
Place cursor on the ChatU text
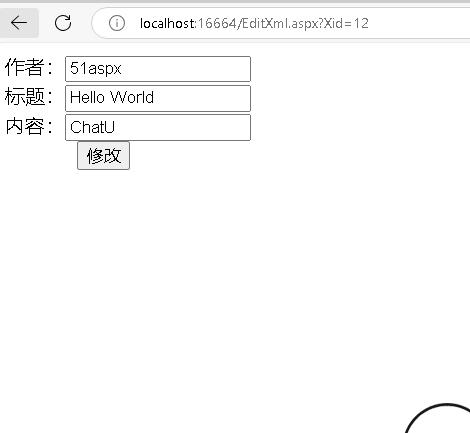92,127
